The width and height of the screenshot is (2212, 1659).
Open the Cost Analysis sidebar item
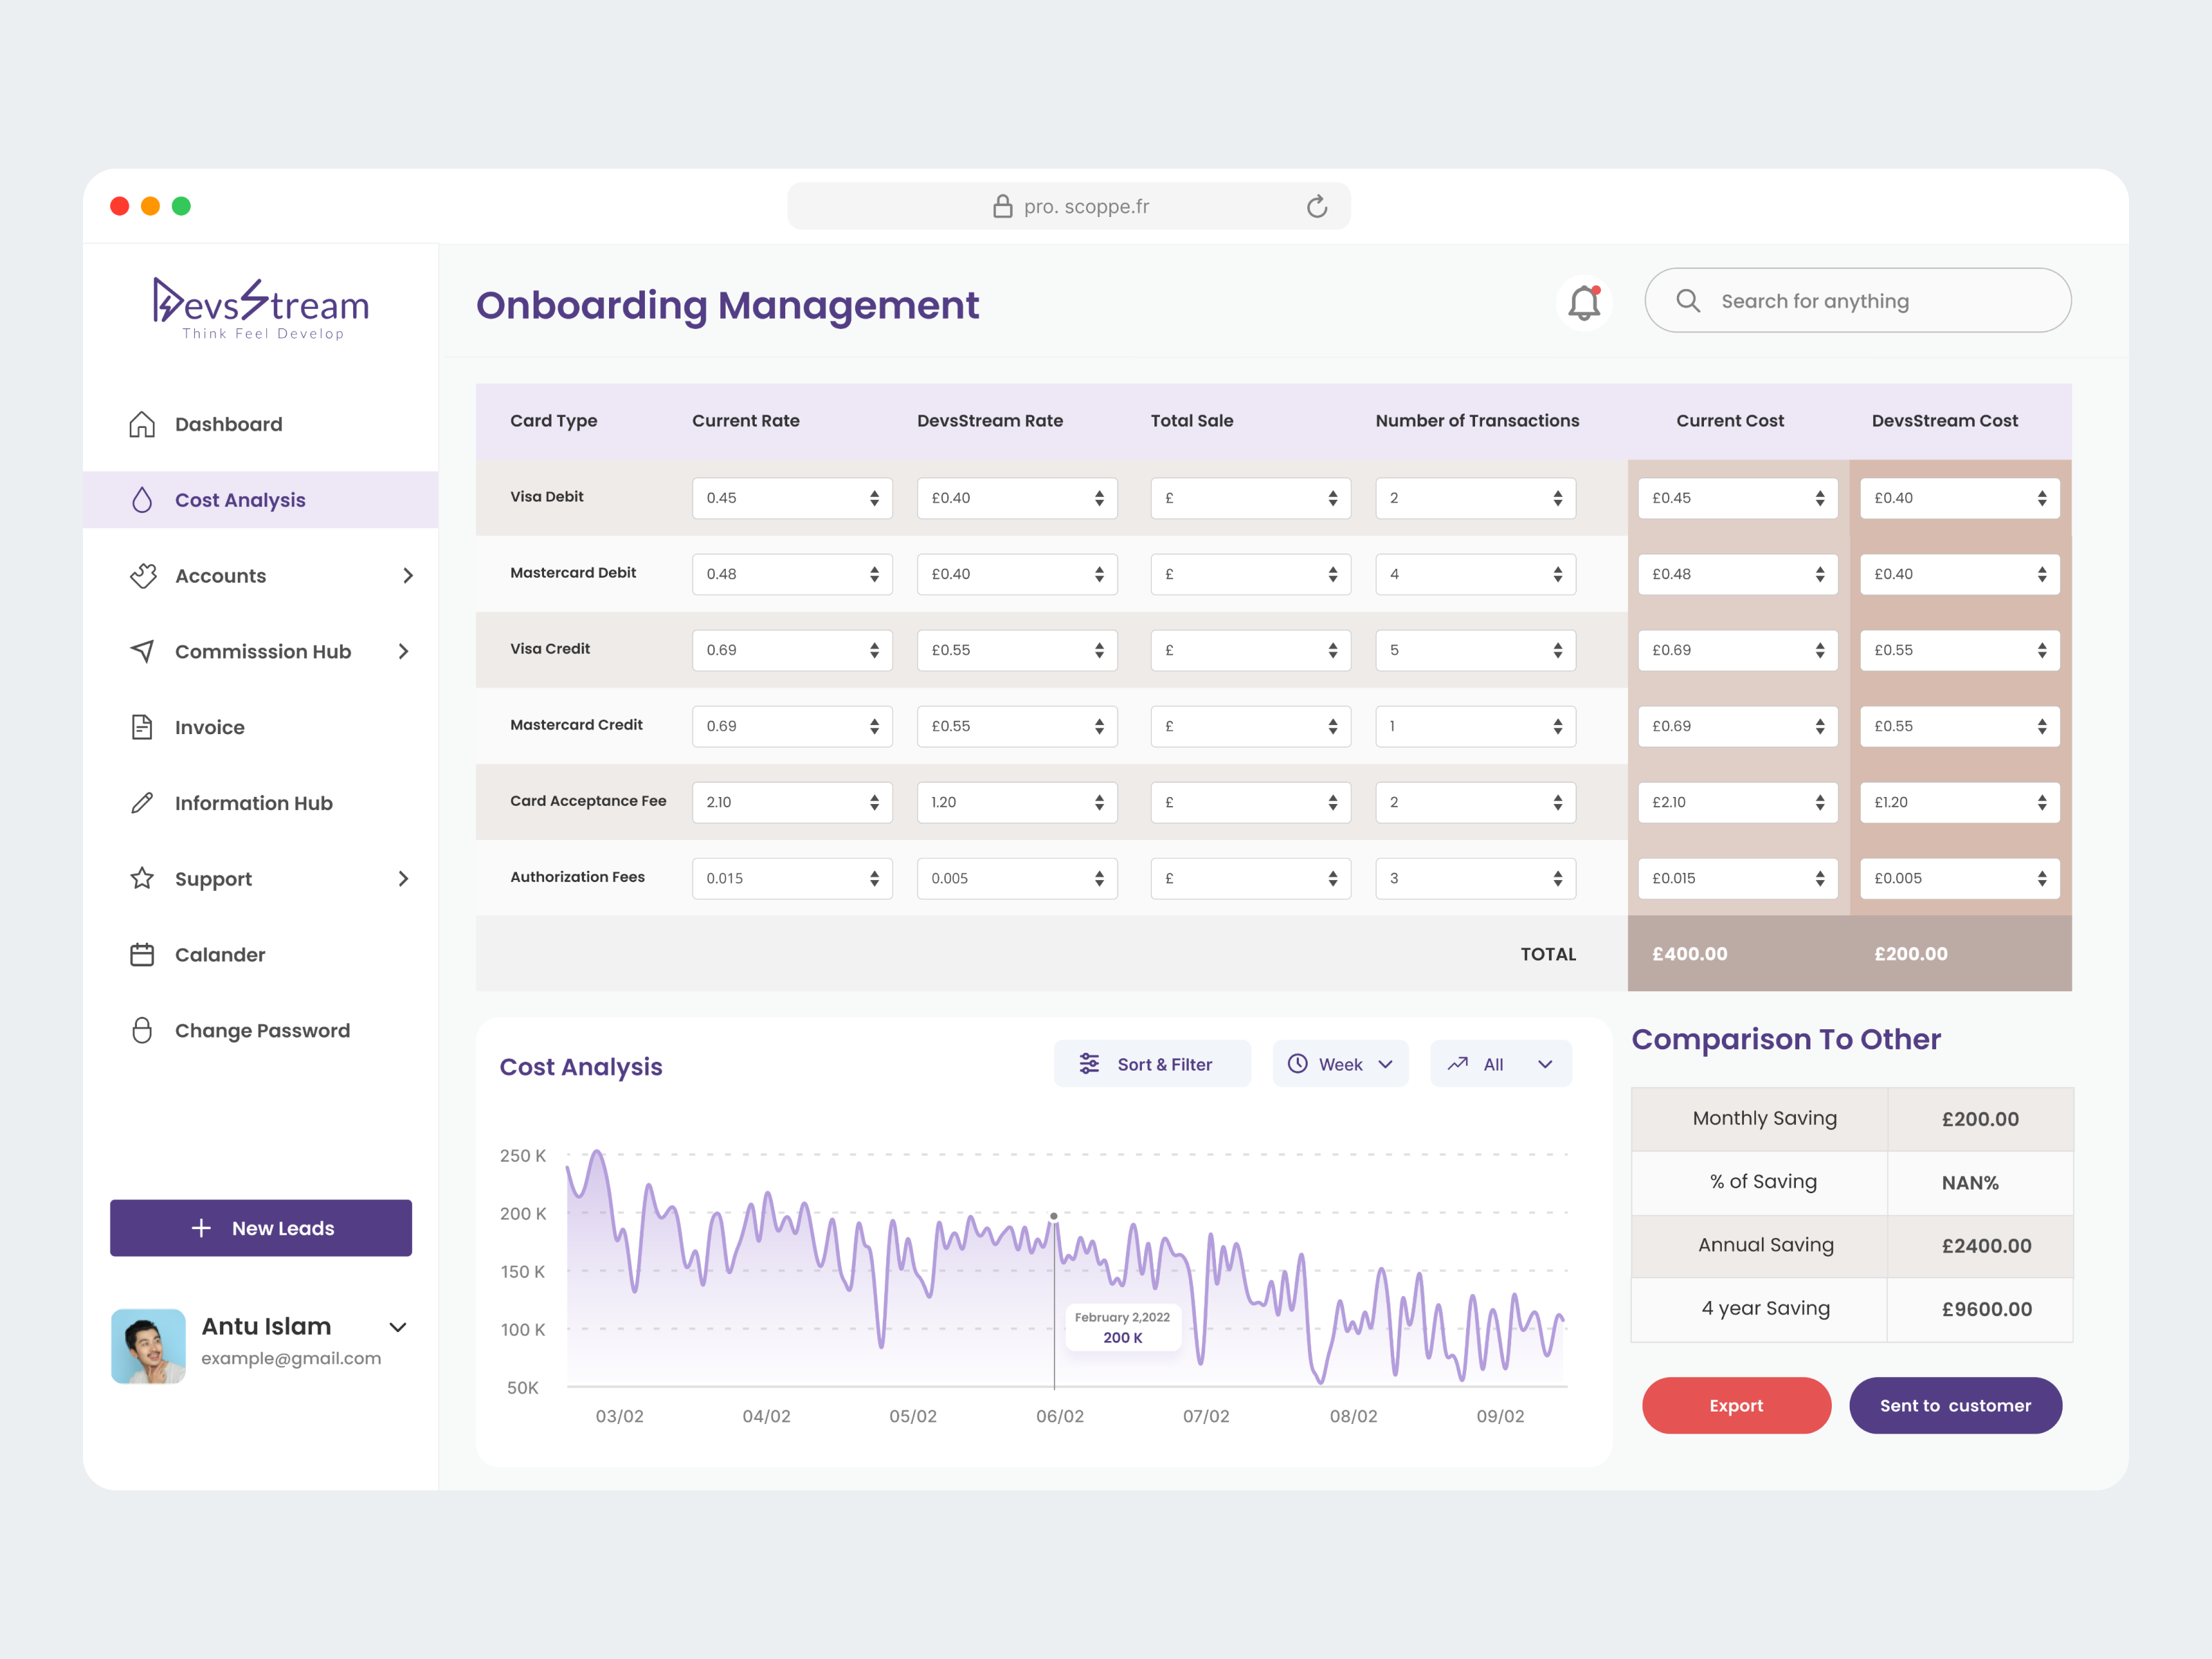click(x=240, y=500)
